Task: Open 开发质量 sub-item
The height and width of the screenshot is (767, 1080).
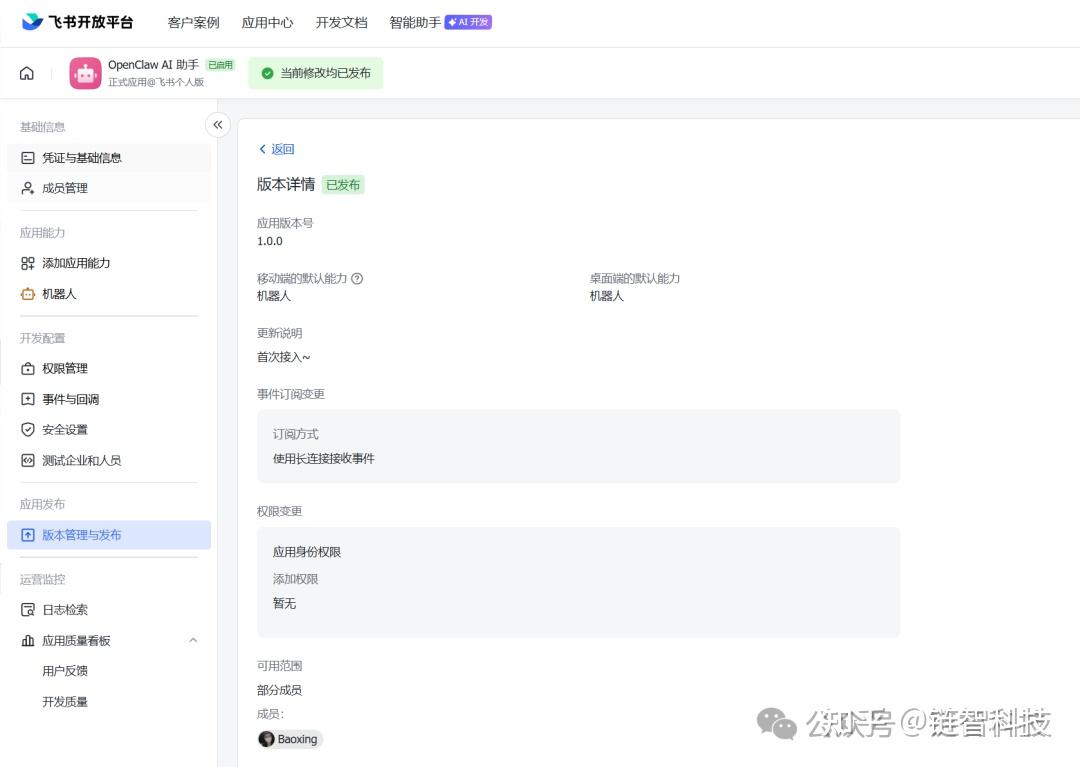Action: 65,702
